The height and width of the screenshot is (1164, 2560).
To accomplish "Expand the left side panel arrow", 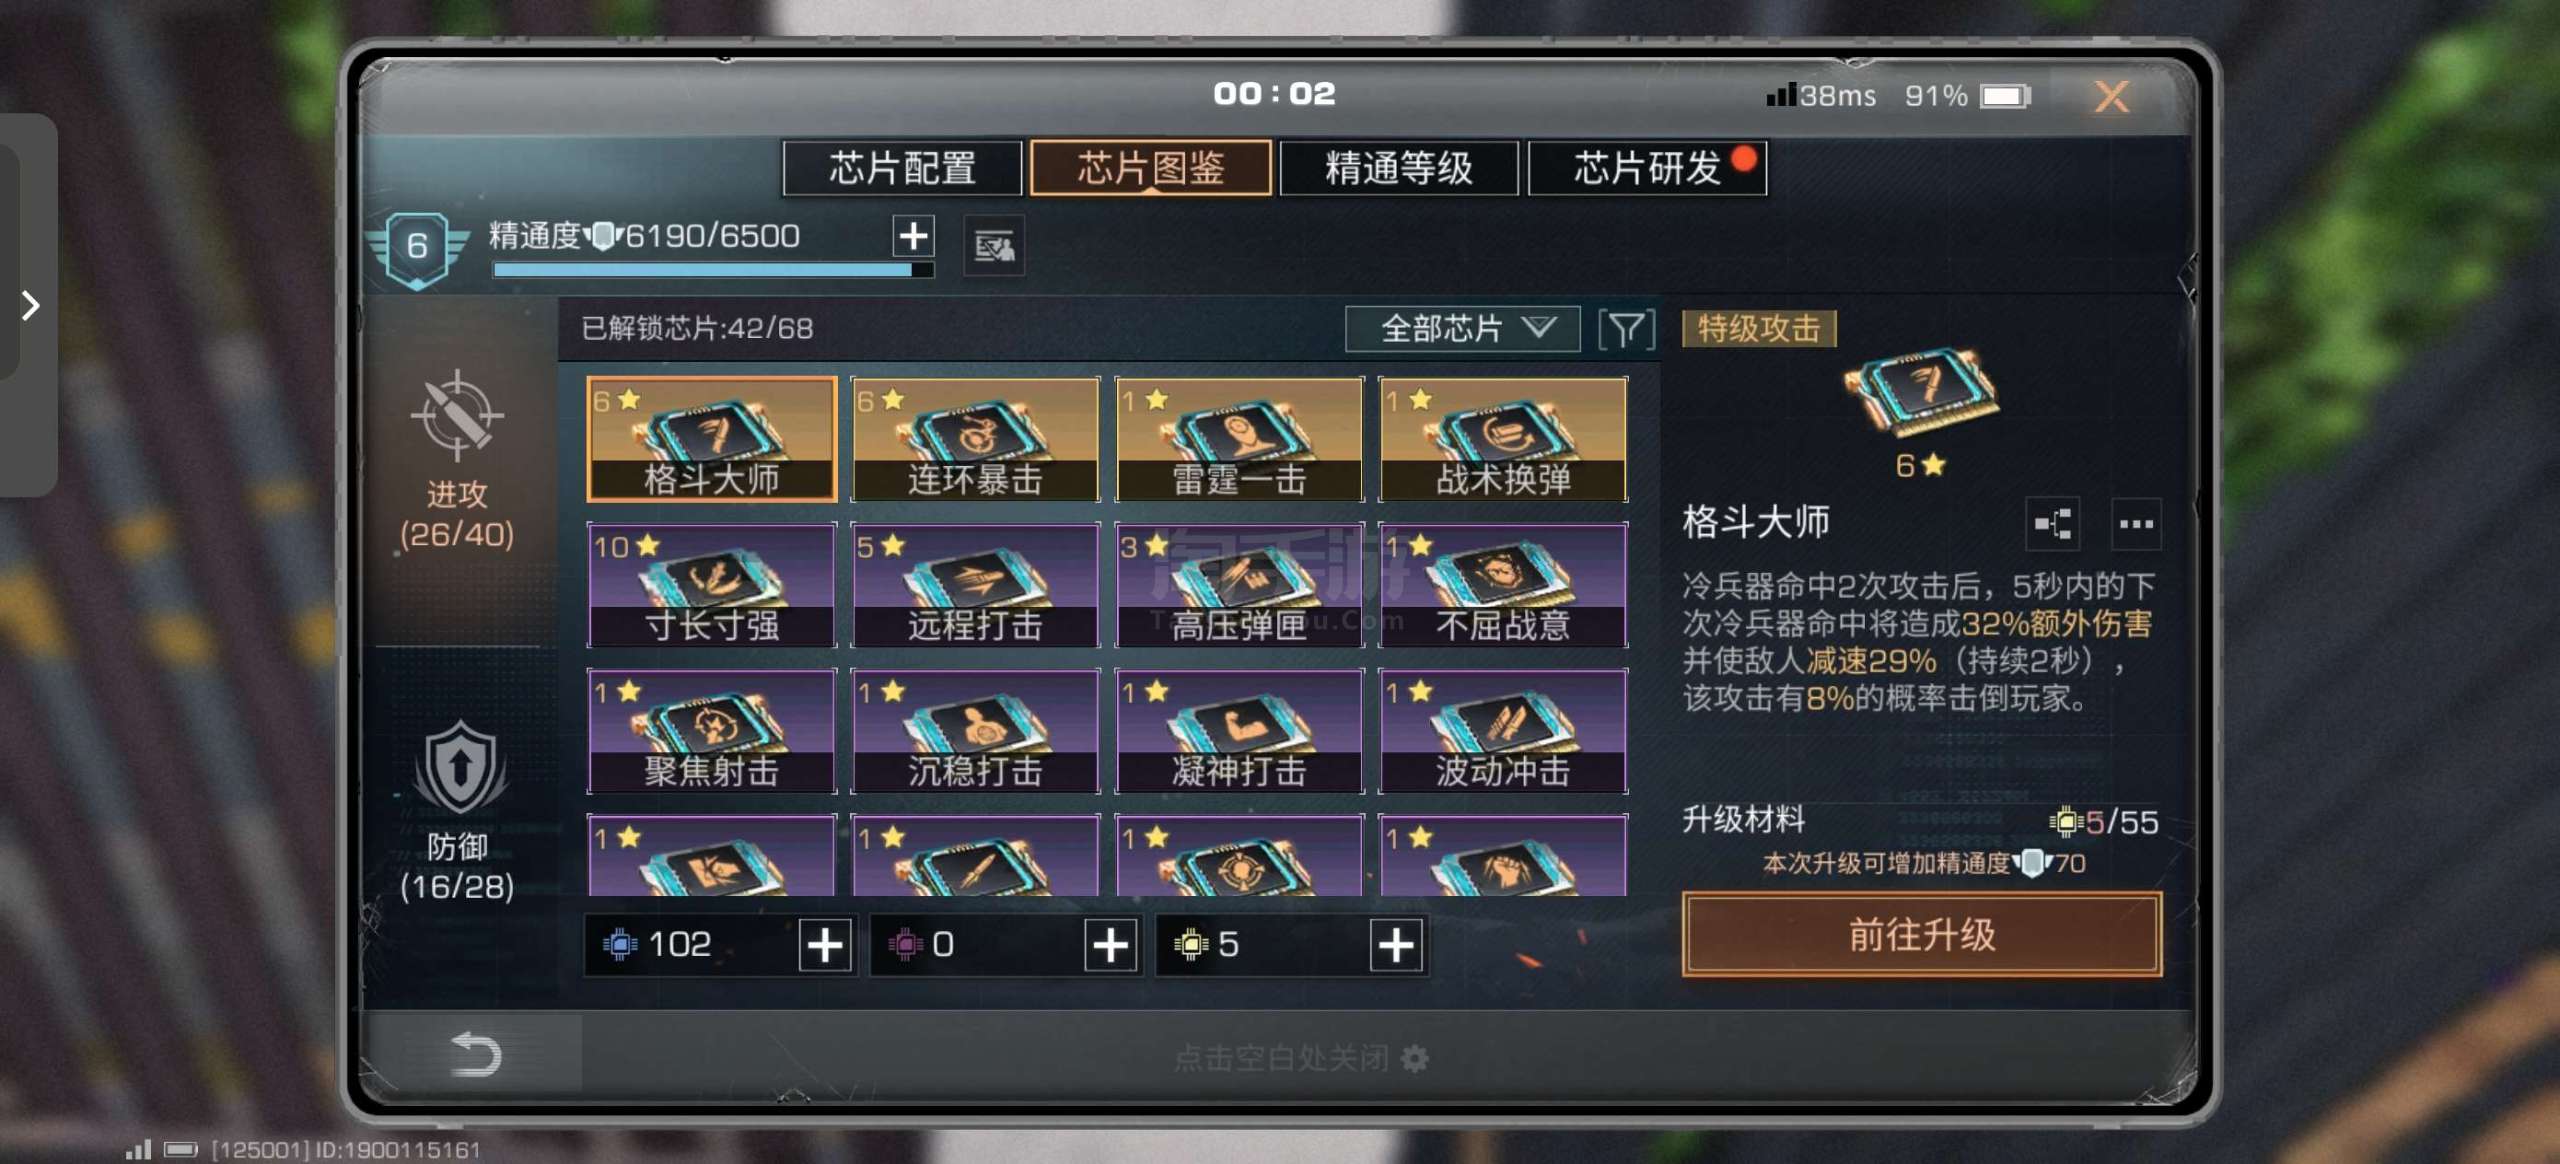I will (x=30, y=305).
